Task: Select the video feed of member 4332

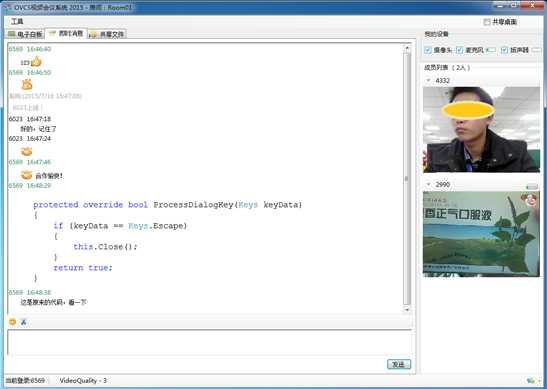Action: coord(481,129)
